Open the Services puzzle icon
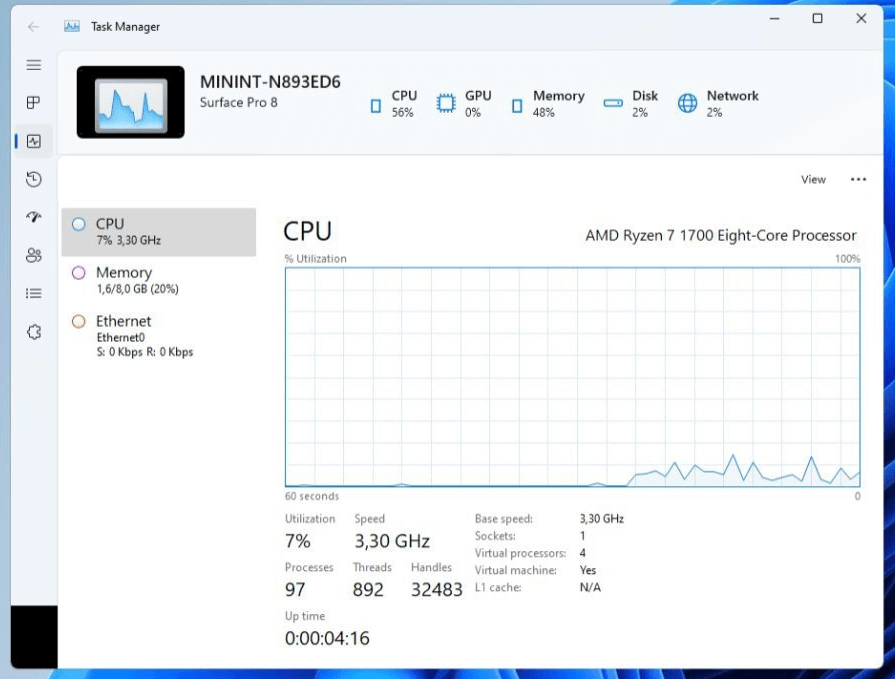The height and width of the screenshot is (679, 895). [x=34, y=332]
